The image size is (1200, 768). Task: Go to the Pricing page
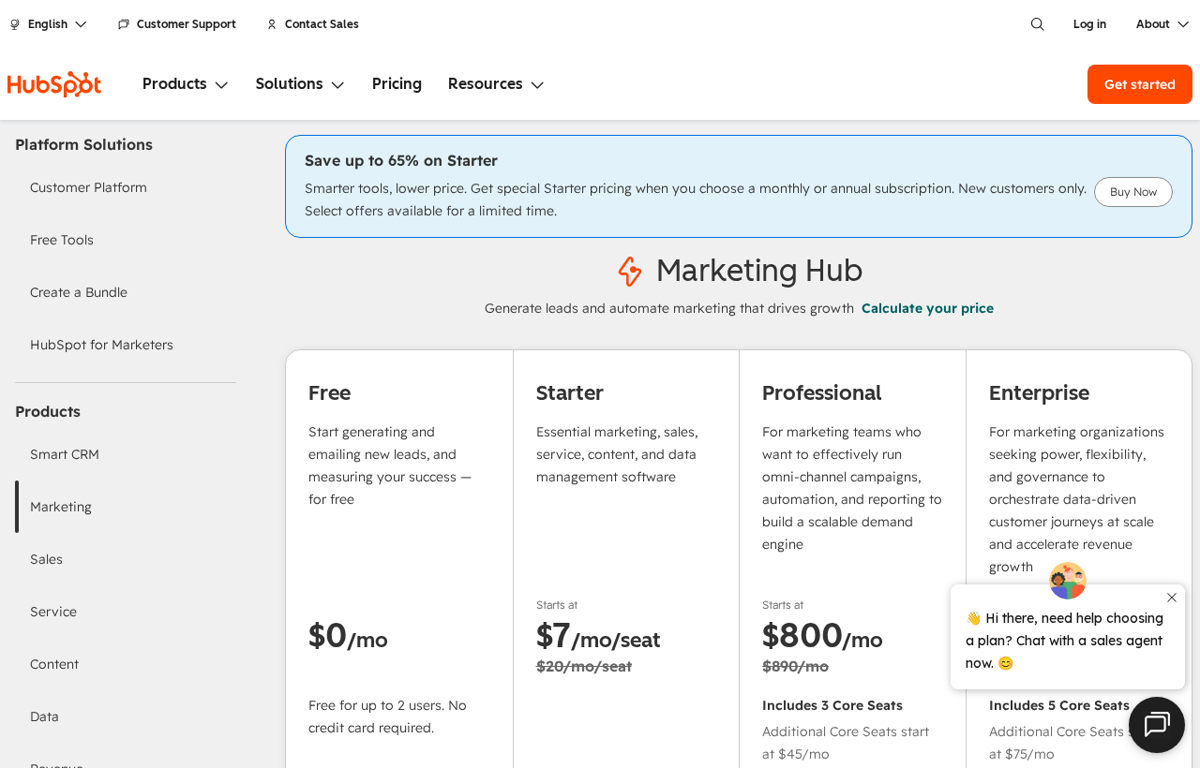(397, 84)
